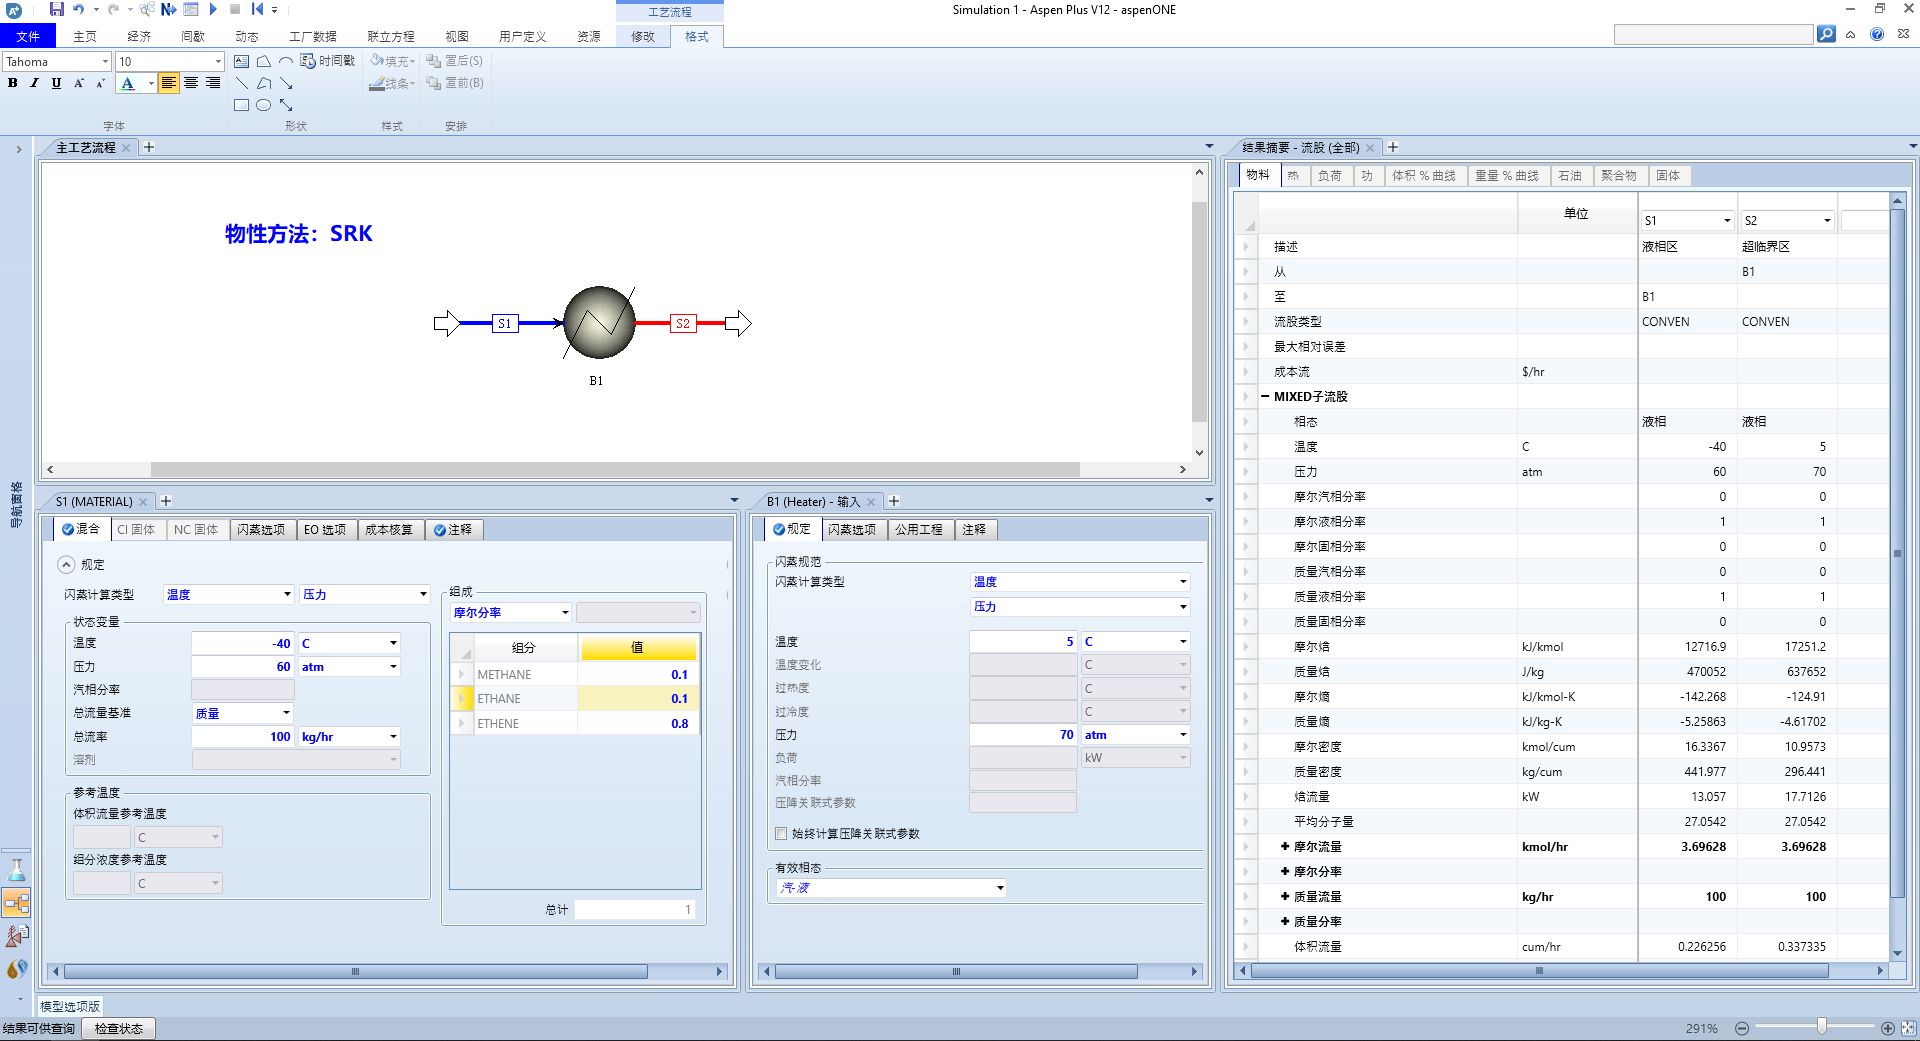This screenshot has width=1920, height=1041.
Task: Apply italic formatting to text
Action: [x=34, y=83]
